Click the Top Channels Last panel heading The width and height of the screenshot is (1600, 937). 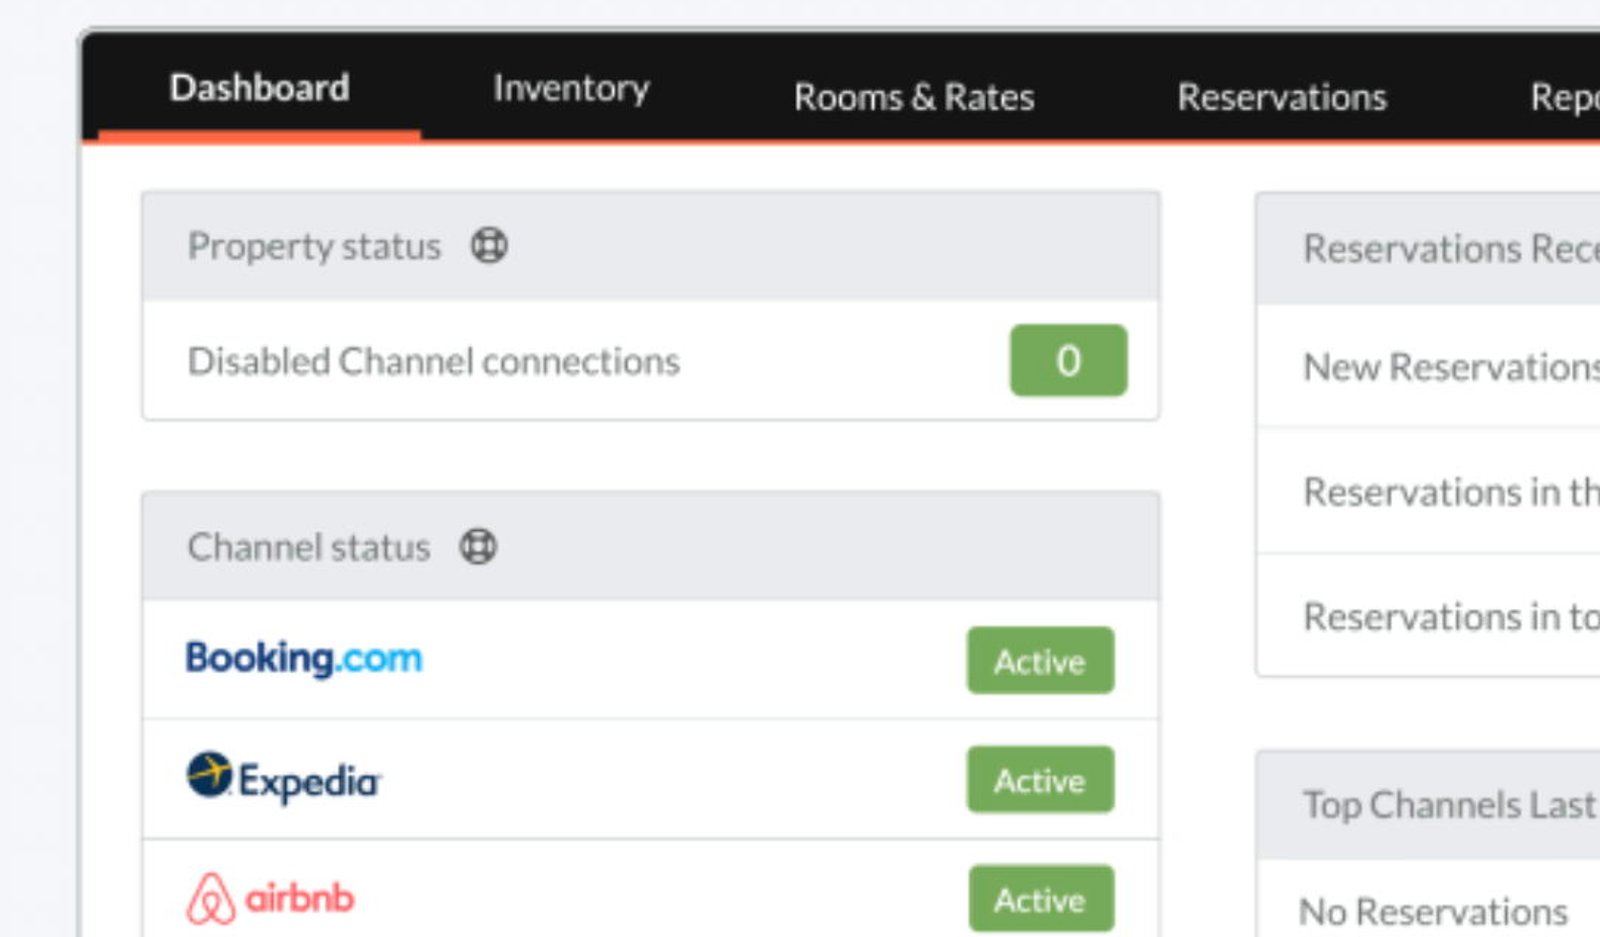pos(1450,805)
